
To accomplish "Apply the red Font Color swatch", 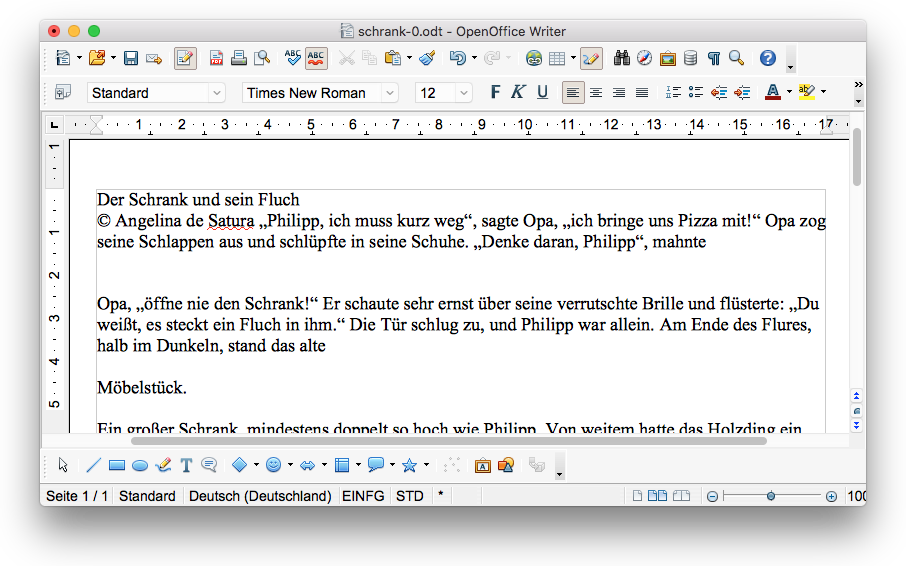I will point(773,92).
